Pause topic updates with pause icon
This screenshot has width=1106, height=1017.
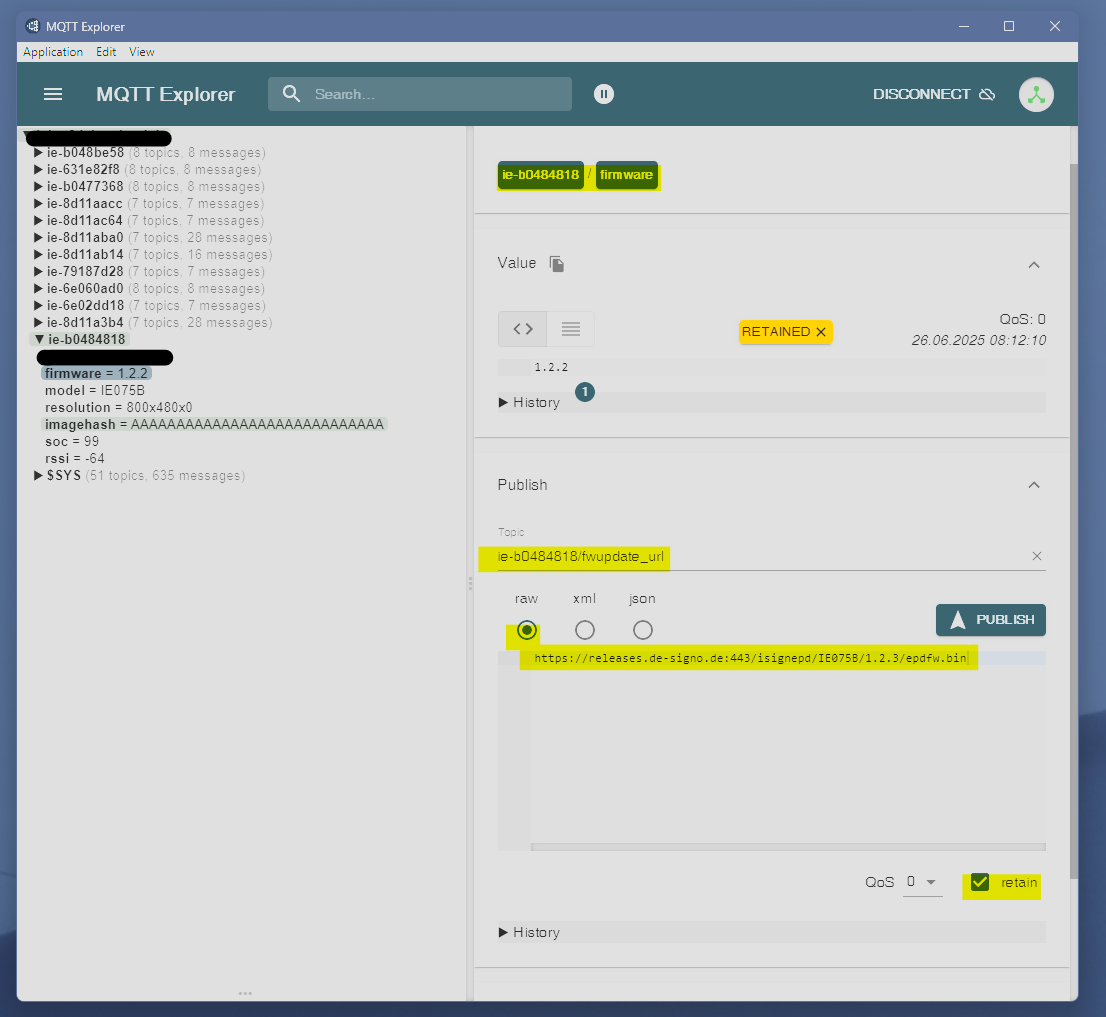[x=604, y=94]
